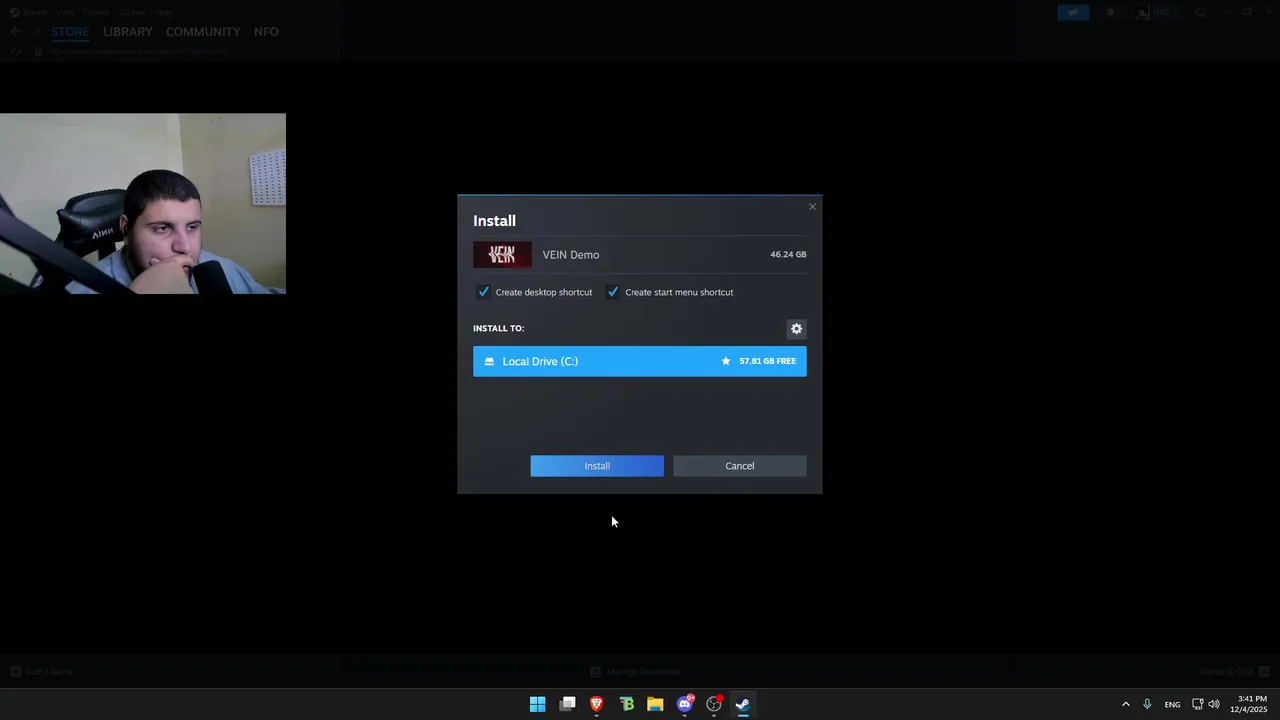Click the microphone tray icon
The height and width of the screenshot is (720, 1280).
pos(1147,704)
